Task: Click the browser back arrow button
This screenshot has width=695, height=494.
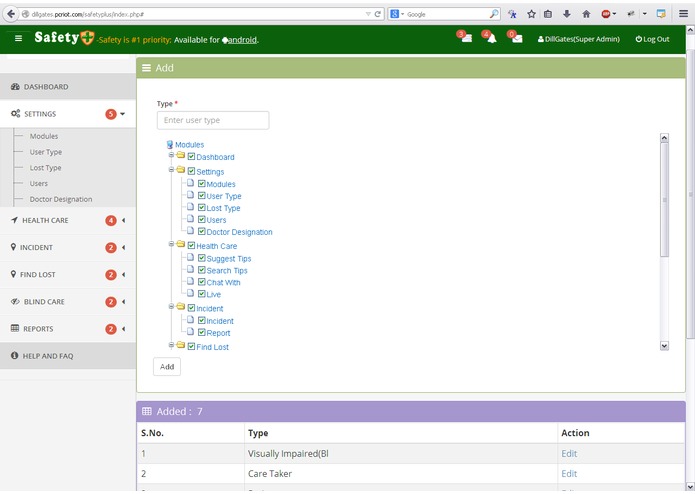Action: [x=11, y=14]
